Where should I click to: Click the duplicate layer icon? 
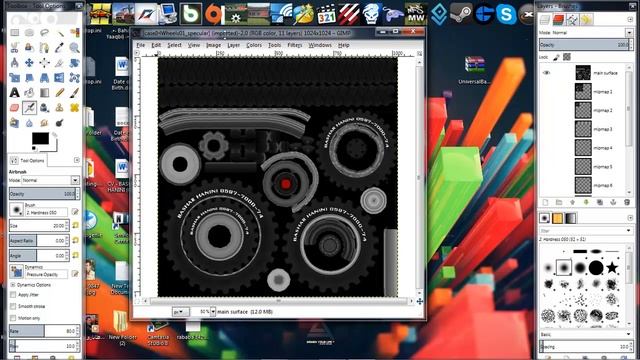coord(600,202)
